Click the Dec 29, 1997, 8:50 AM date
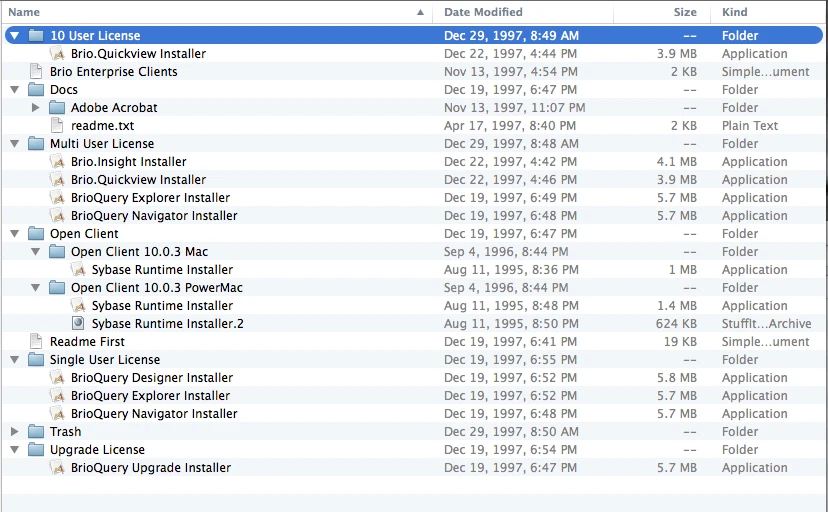 511,432
